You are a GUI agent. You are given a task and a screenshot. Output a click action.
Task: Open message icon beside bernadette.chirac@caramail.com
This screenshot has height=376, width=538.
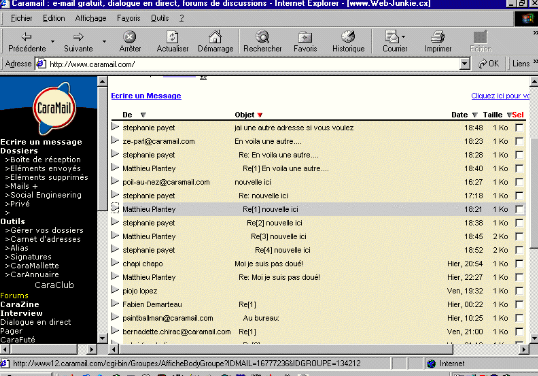click(x=115, y=331)
